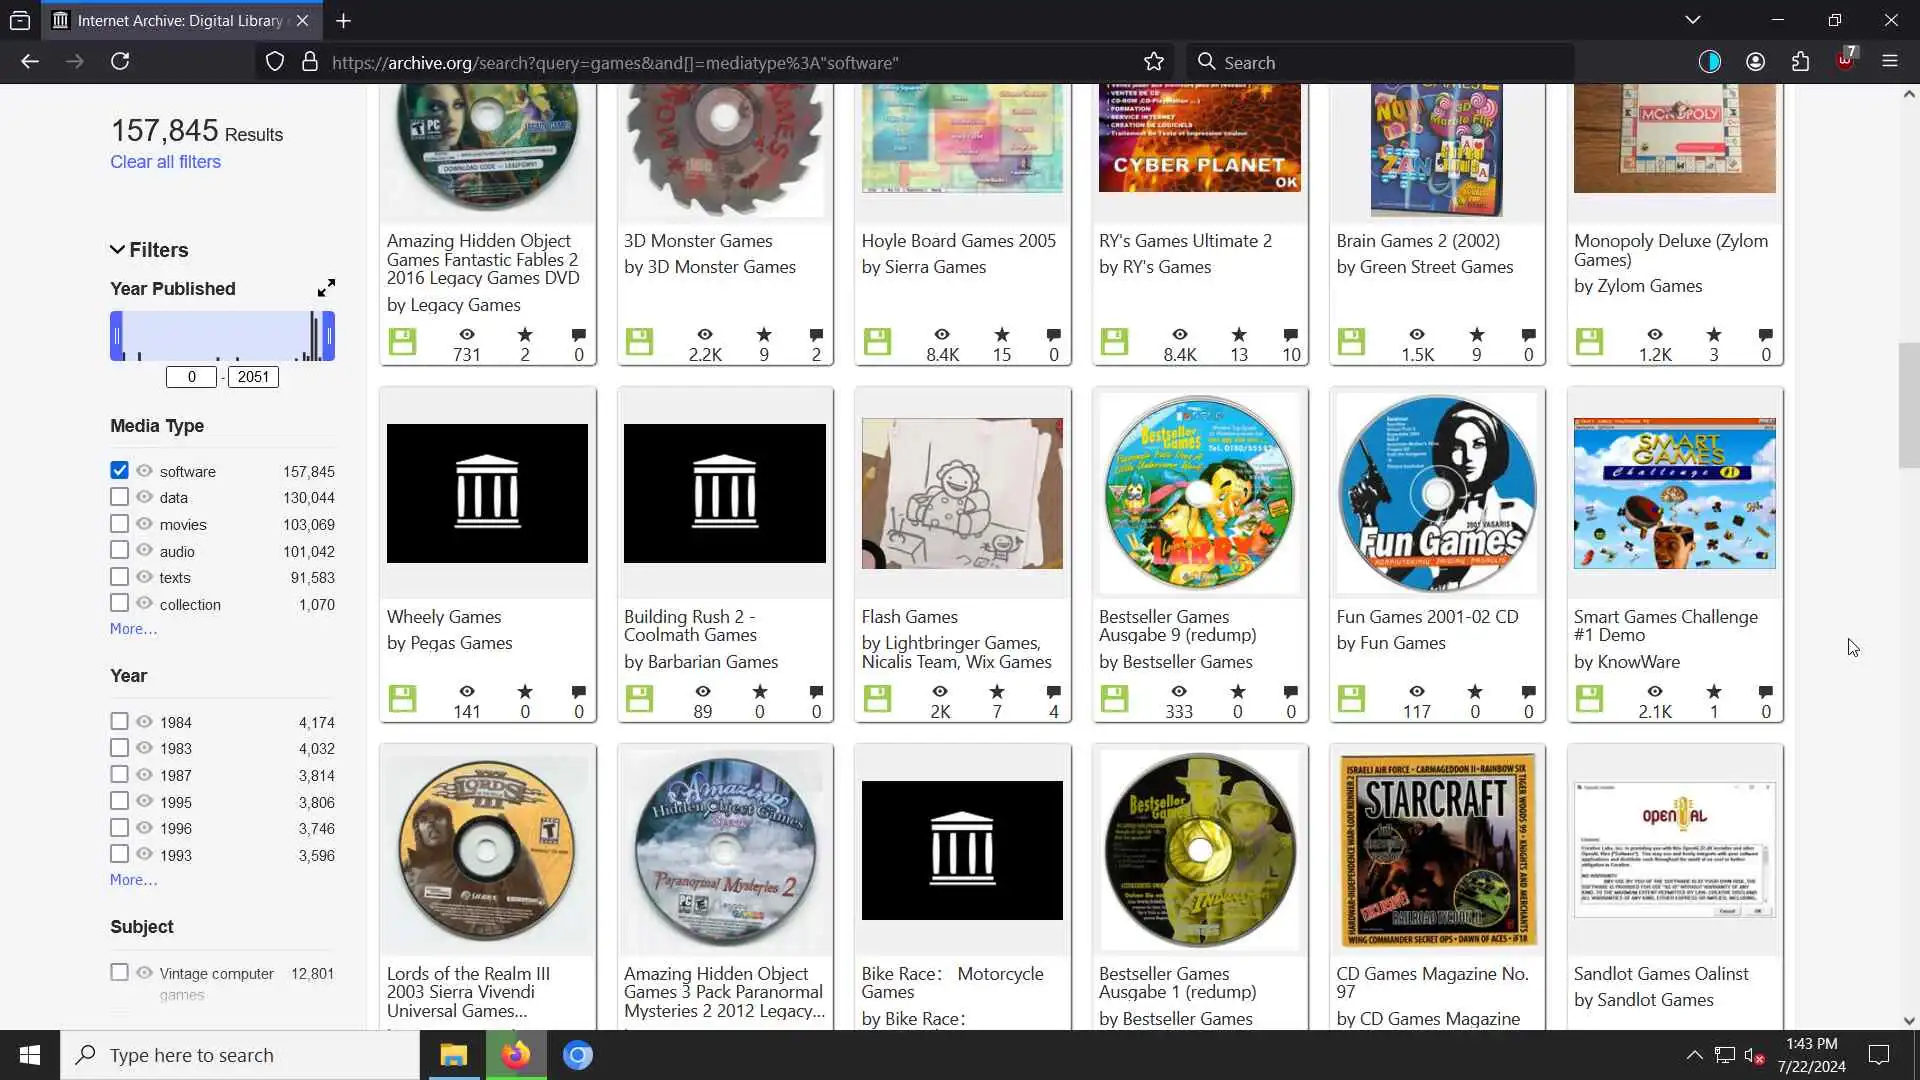
Task: Bookmark this page with the star icon
Action: (1154, 62)
